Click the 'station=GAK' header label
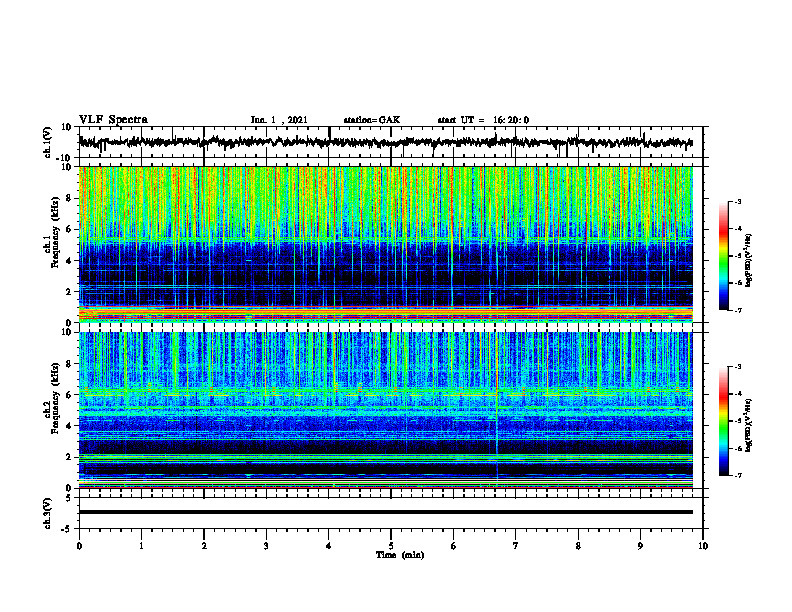 [372, 120]
